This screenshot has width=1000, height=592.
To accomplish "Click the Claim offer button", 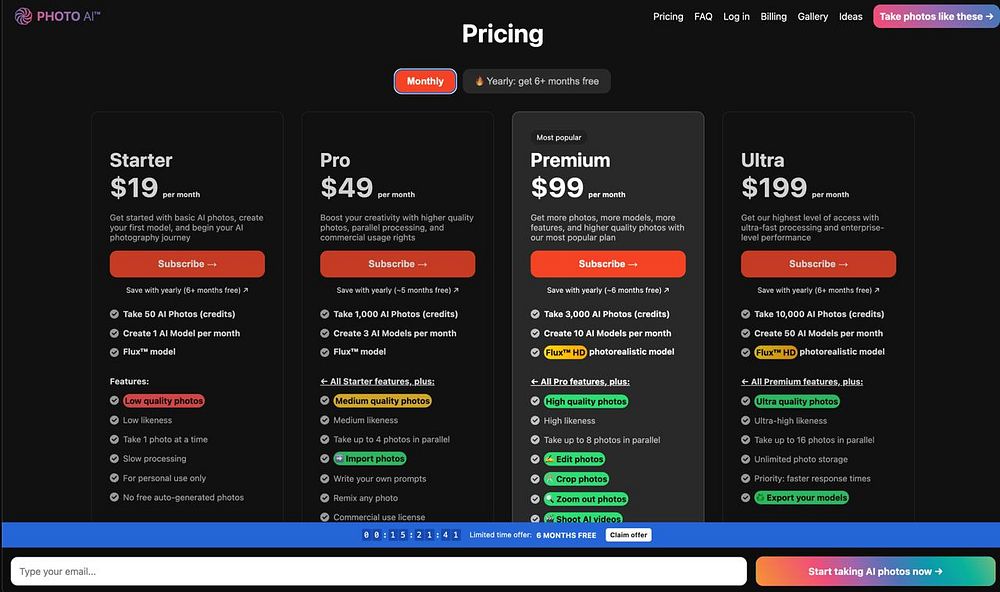I will [x=628, y=535].
